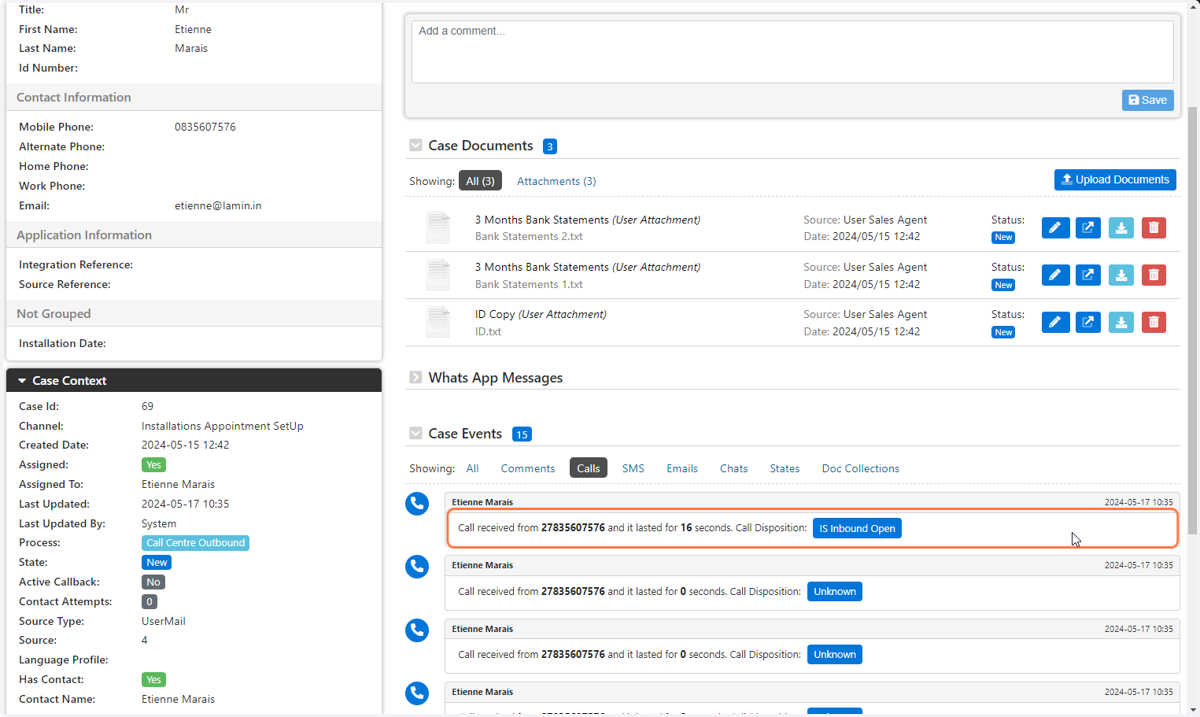Screen dimensions: 1200x717
Task: Click Last Updated value 2024-05-17 10:35
Action: tap(186, 504)
